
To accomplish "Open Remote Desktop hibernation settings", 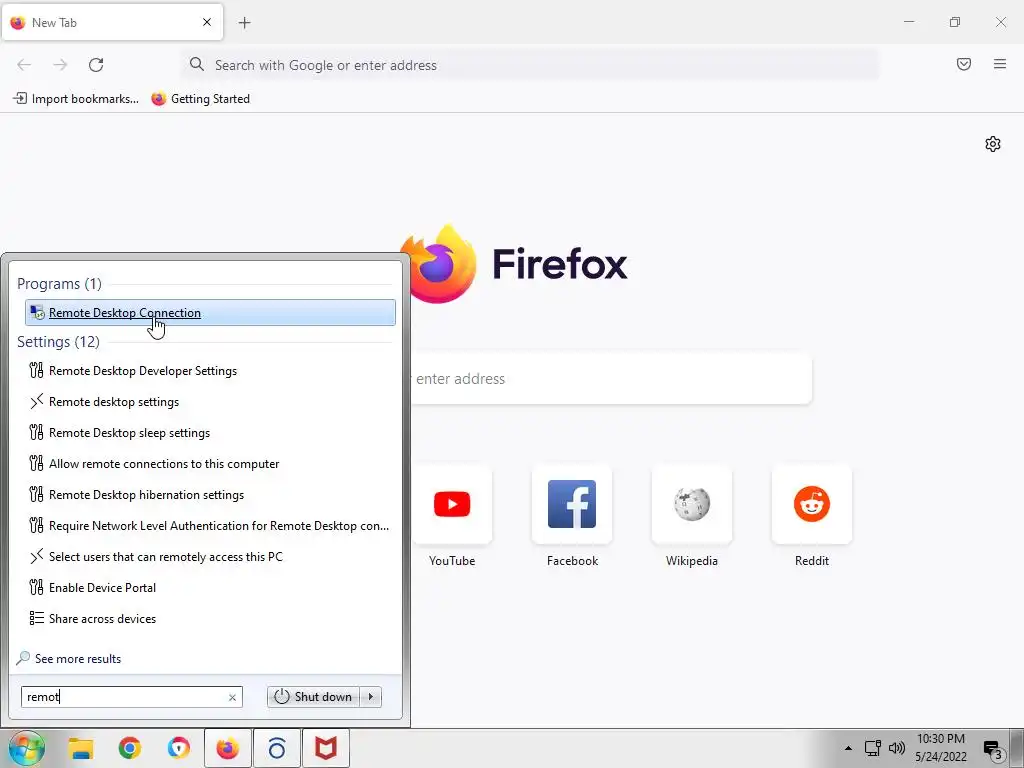I will coord(136,495).
